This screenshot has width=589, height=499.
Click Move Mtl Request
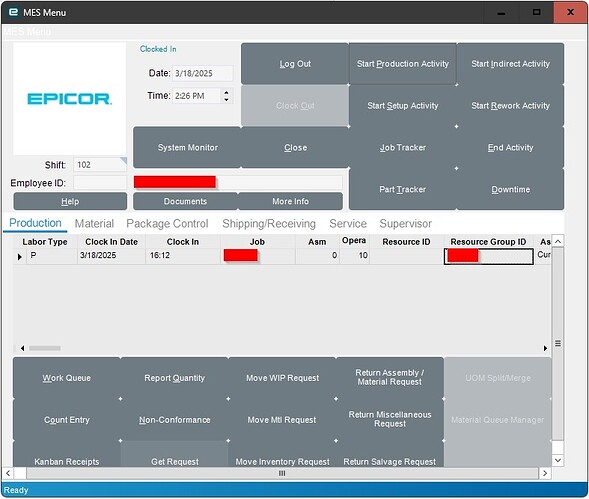(x=282, y=420)
